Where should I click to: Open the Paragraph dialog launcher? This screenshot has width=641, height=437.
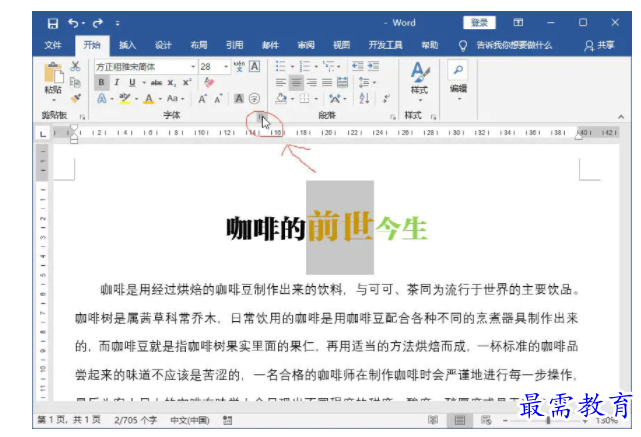[393, 117]
